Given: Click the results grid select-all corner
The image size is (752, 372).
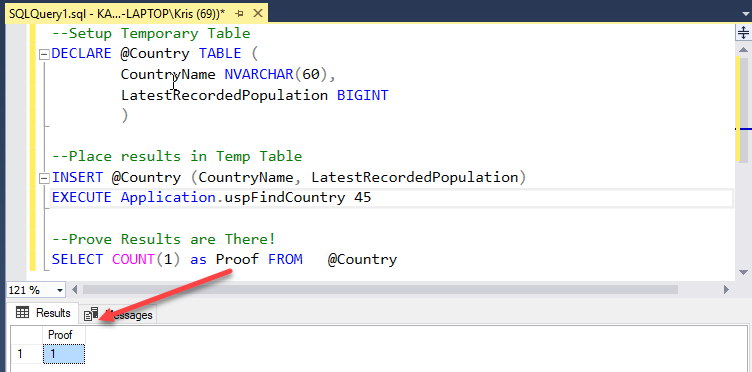Looking at the screenshot, I should tap(26, 336).
